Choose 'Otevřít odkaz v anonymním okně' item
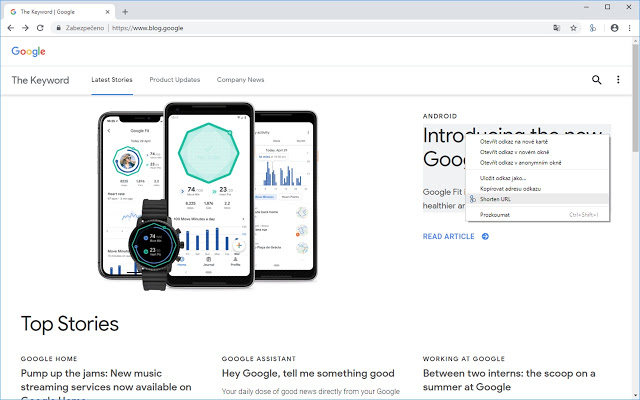640x400 pixels. point(538,162)
